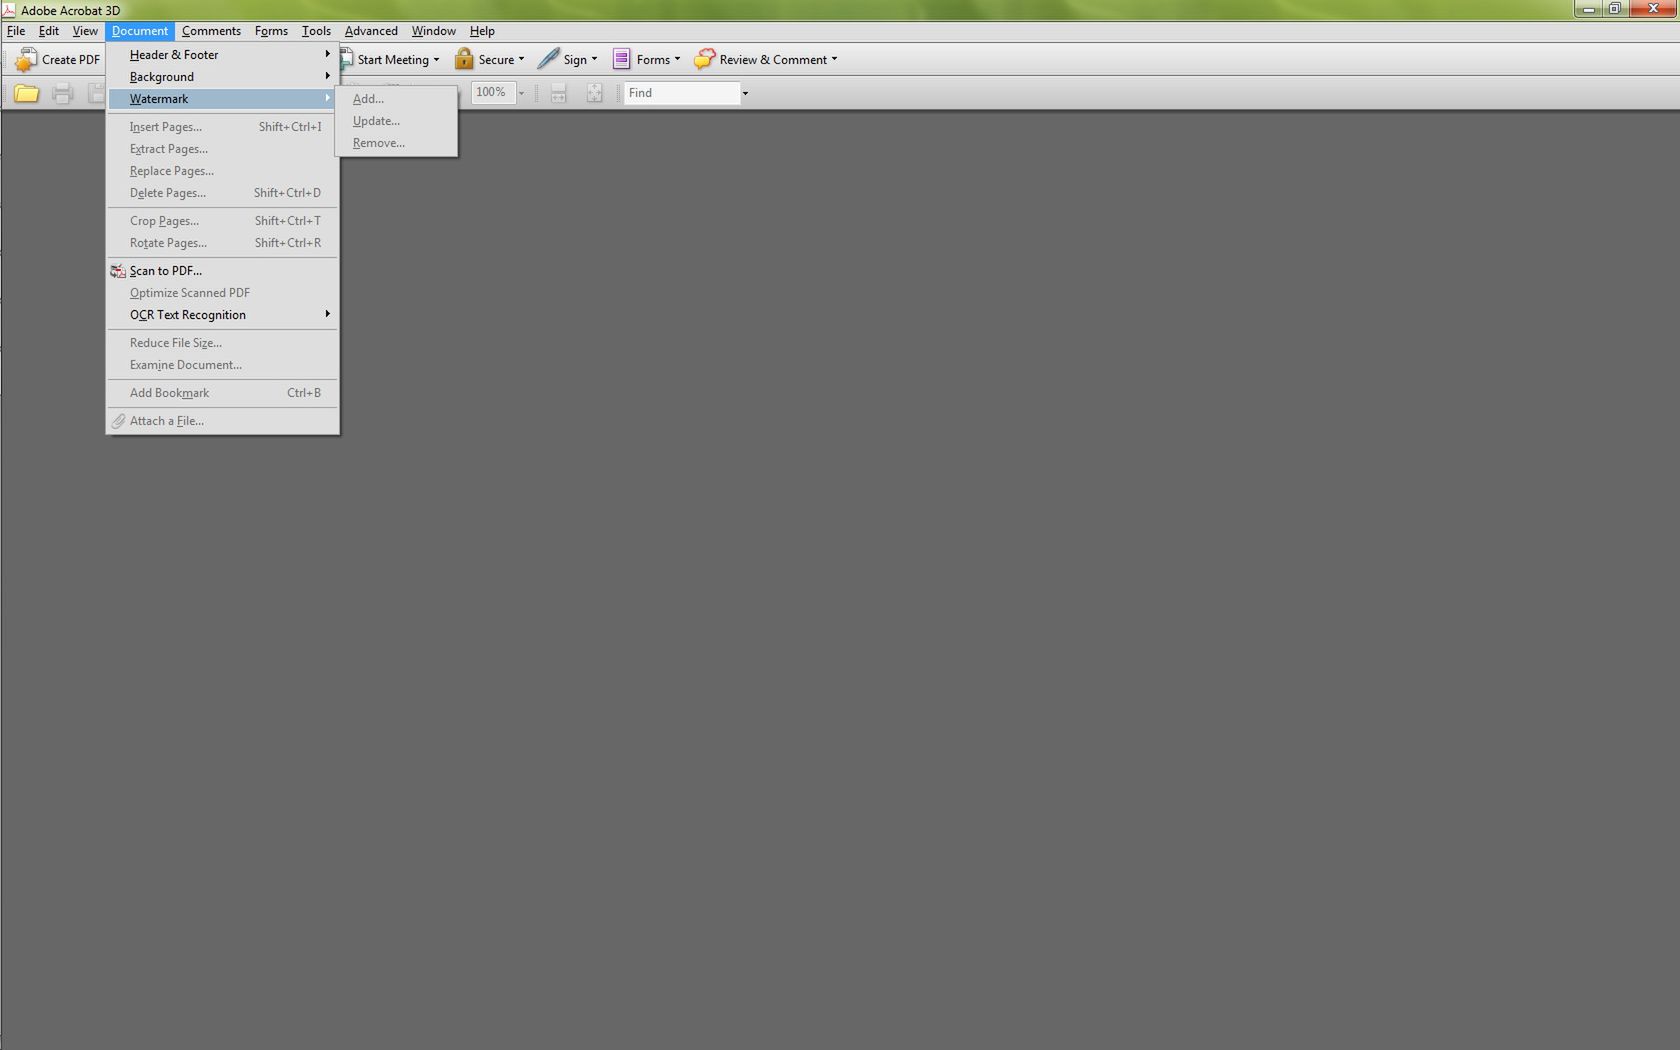
Task: Click the scrolling pages view icon
Action: click(559, 93)
